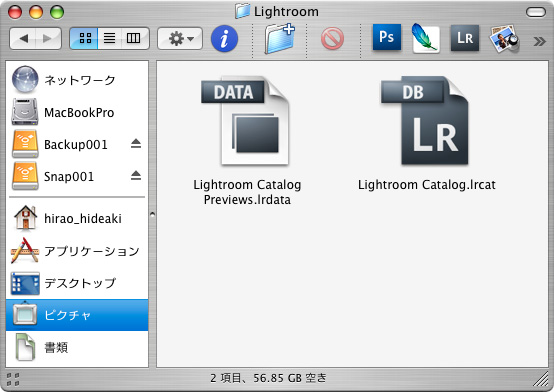554x392 pixels.
Task: Click the 'Lightroom Catalog.lrcat' file name
Action: pos(426,185)
